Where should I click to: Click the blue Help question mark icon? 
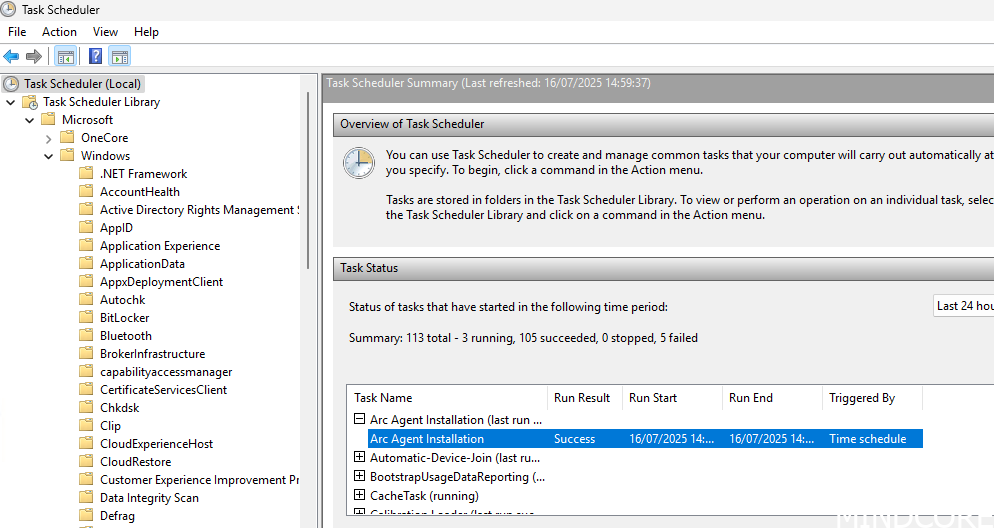(x=96, y=56)
